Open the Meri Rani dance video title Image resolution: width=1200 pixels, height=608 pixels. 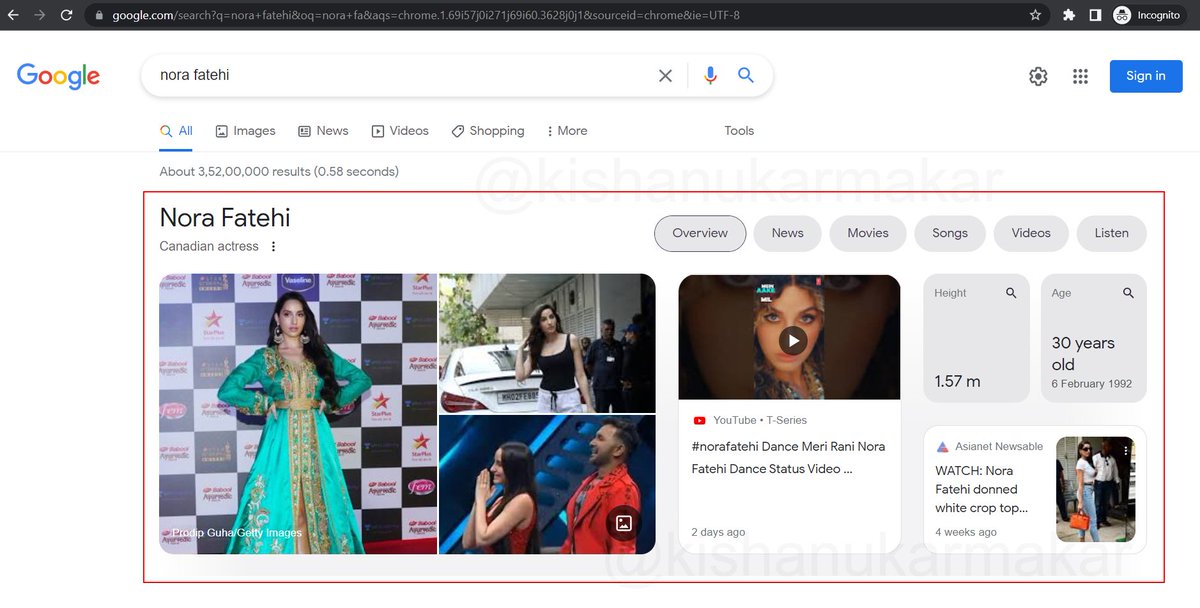coord(788,458)
